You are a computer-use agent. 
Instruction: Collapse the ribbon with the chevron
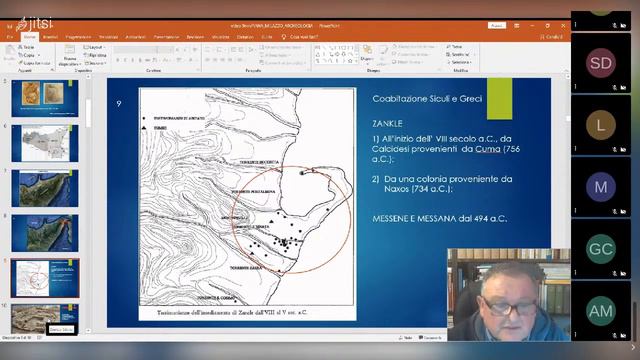point(567,71)
